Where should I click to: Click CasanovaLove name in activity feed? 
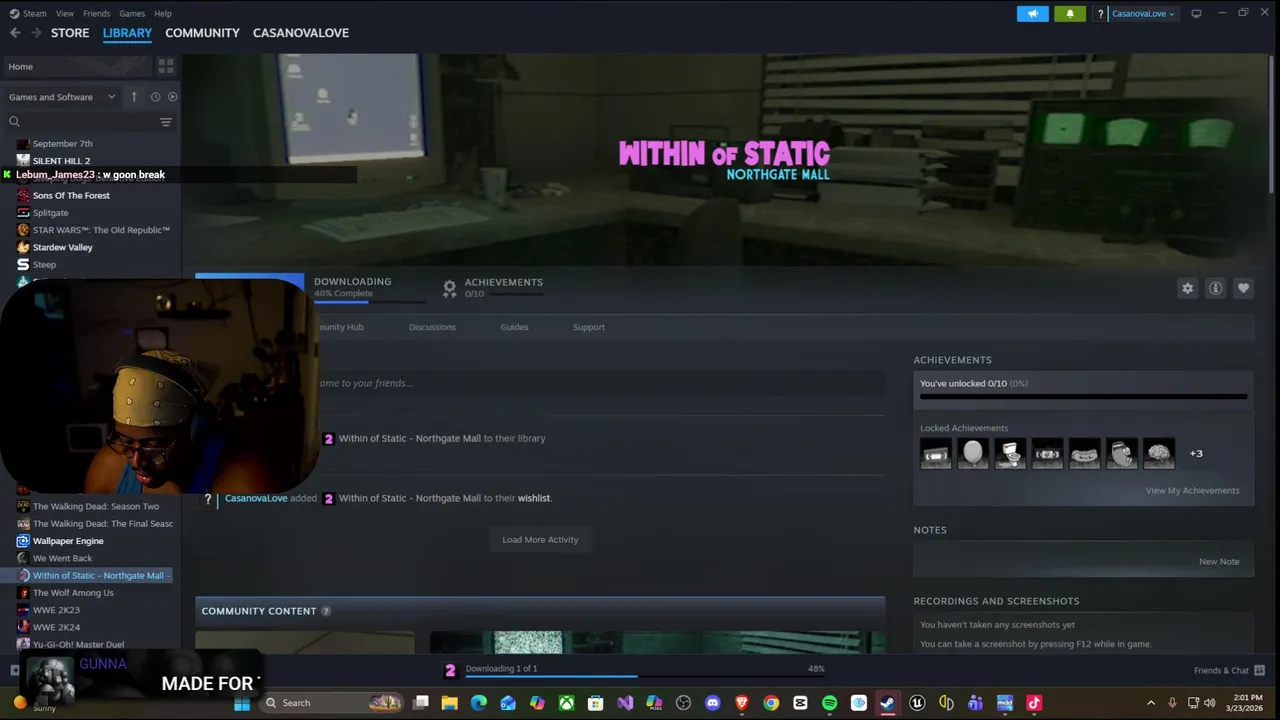(x=256, y=498)
